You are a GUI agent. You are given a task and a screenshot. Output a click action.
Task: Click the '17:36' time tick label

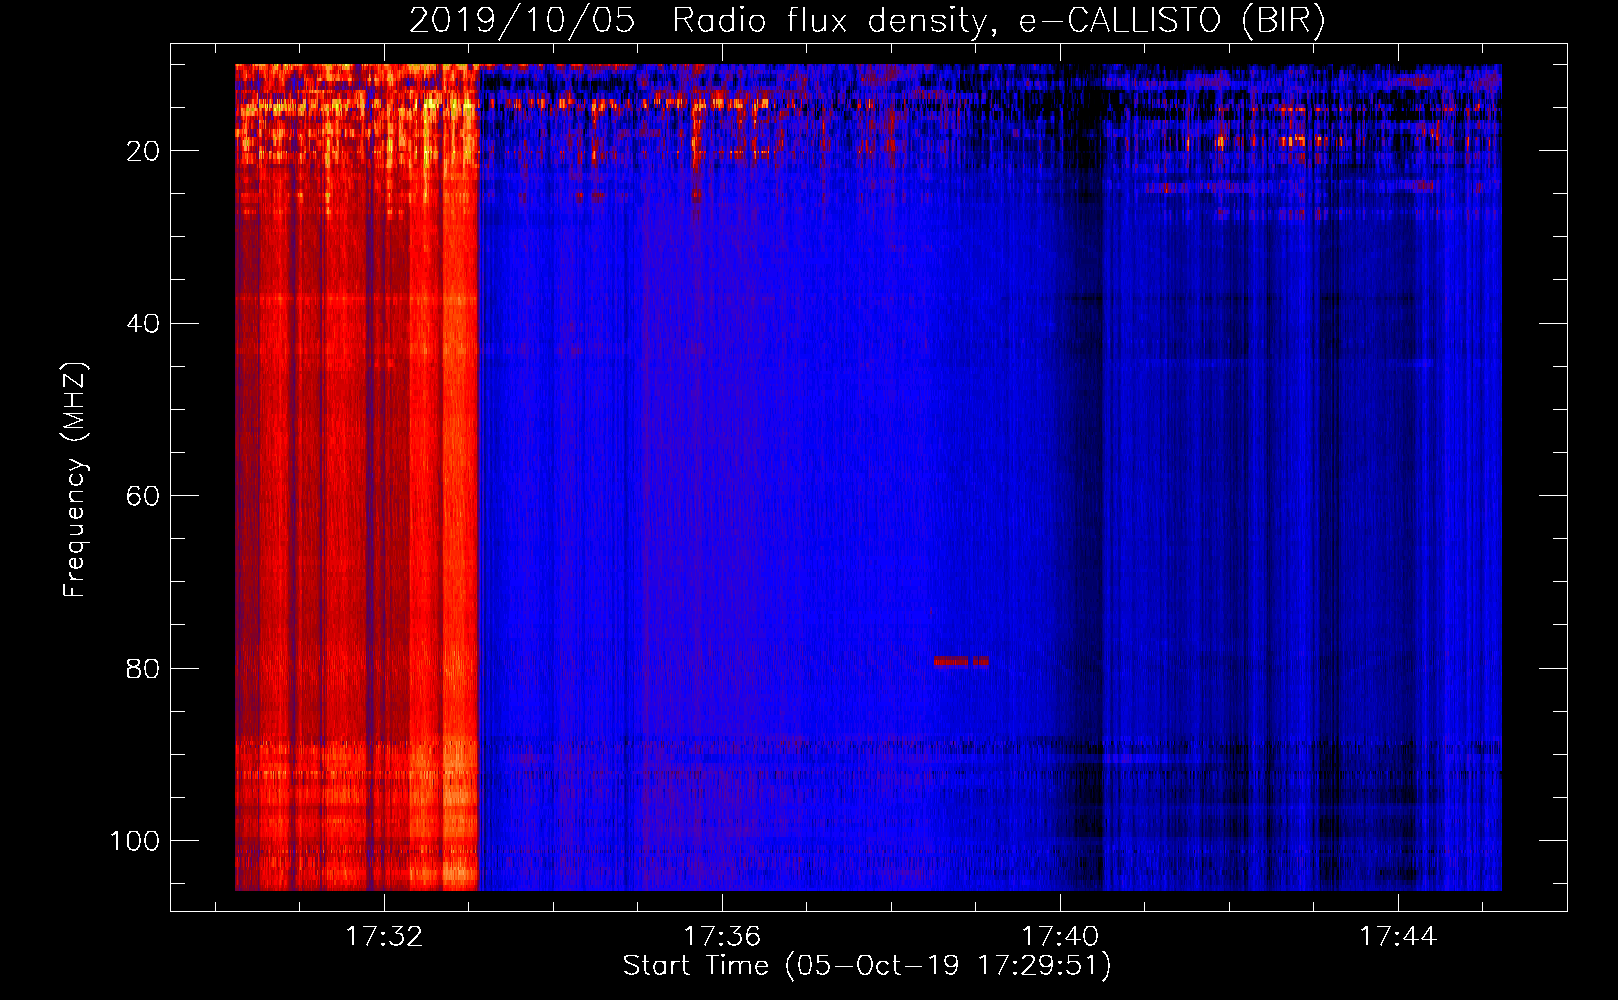722,936
